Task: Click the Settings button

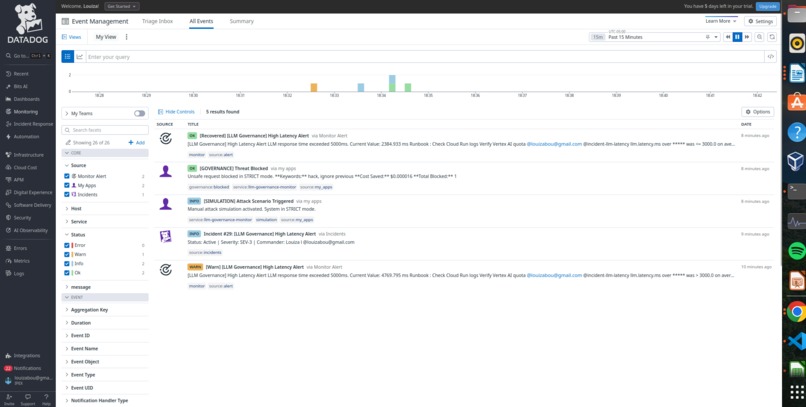Action: click(760, 21)
